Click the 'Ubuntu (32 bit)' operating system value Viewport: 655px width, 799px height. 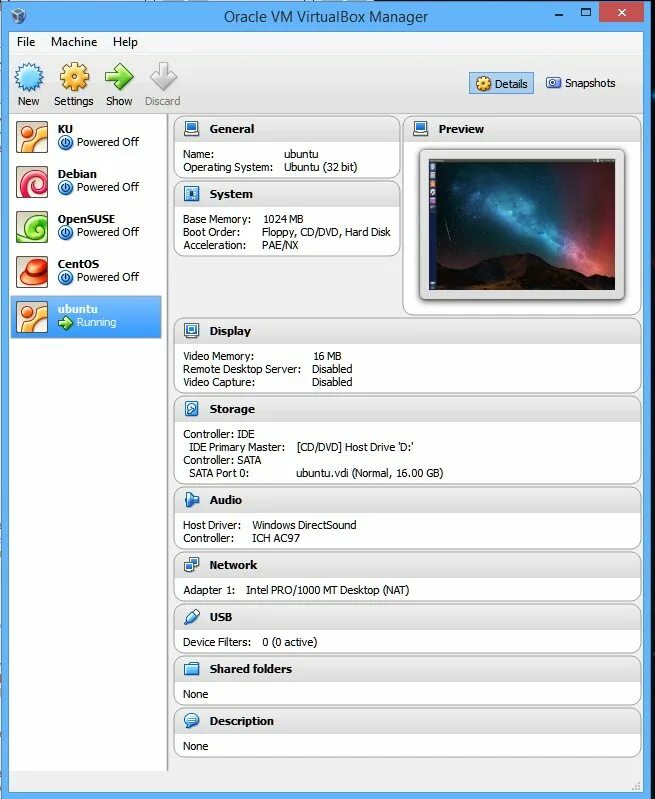pos(321,167)
